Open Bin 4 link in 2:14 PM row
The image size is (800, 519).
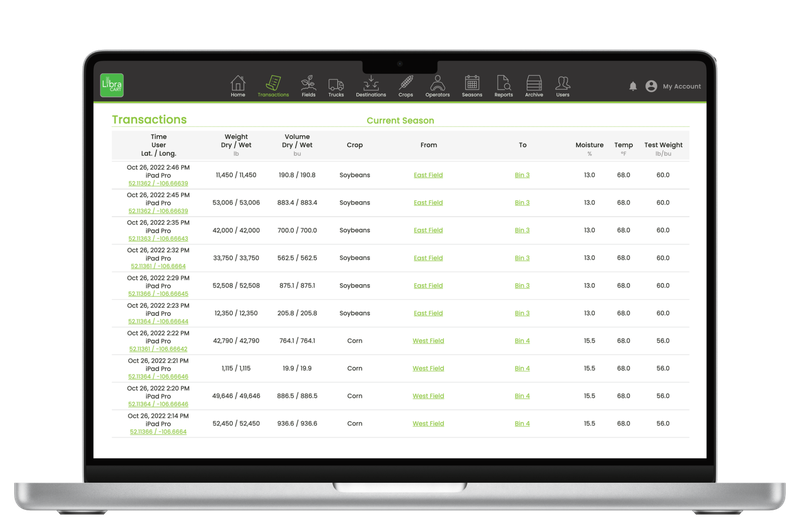pyautogui.click(x=522, y=423)
